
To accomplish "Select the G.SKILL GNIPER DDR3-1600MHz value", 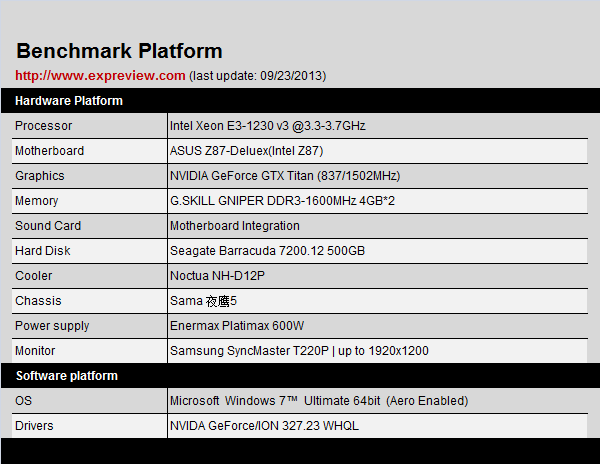I will point(282,201).
